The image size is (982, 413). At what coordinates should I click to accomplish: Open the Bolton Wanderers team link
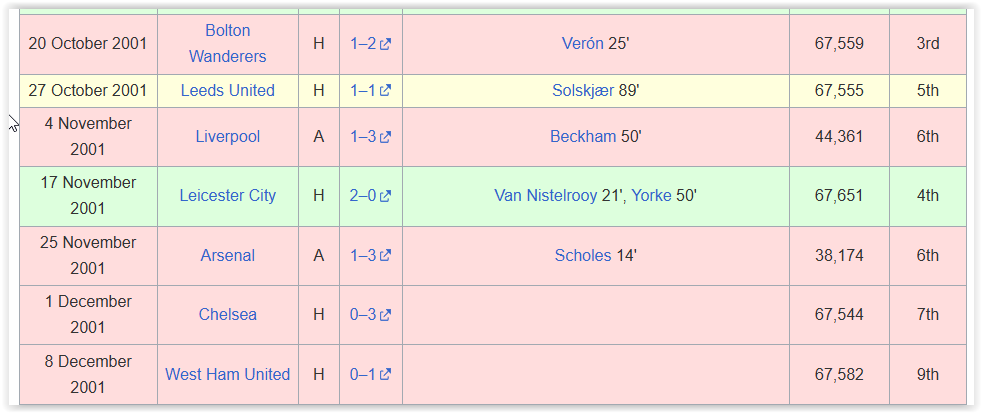228,43
